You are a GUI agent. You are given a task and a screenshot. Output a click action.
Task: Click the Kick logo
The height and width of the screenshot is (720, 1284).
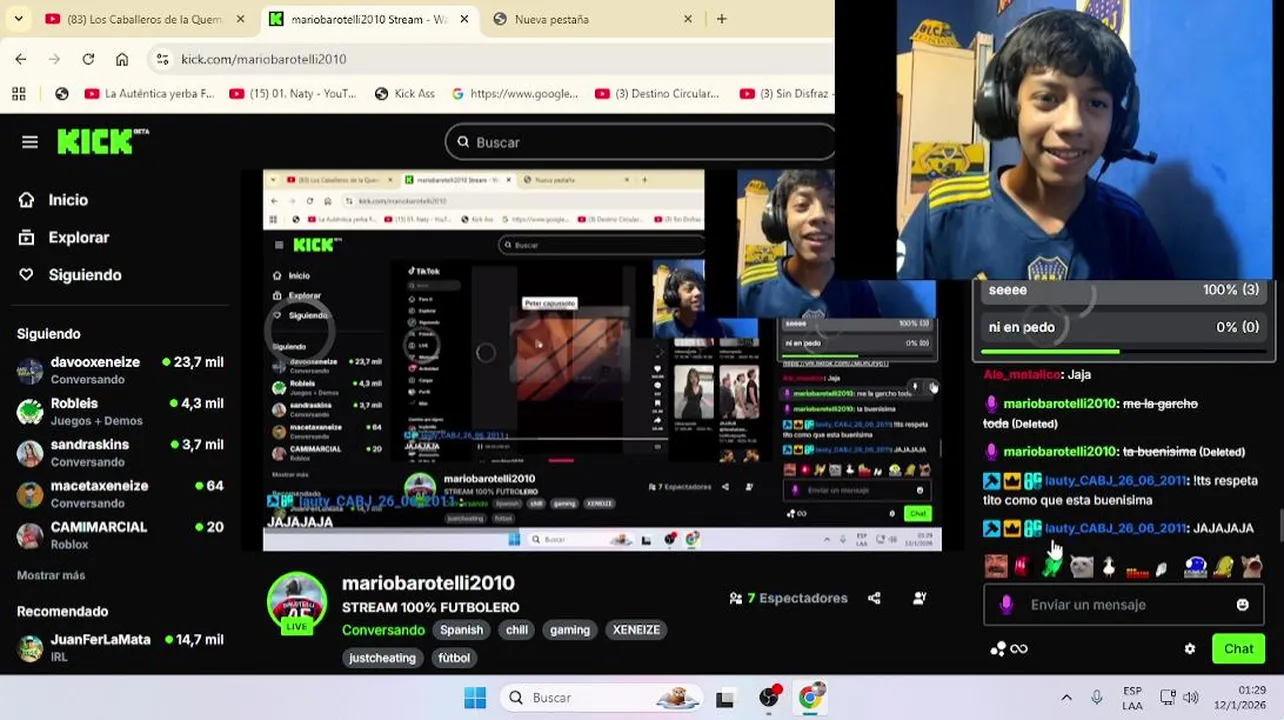pos(102,142)
